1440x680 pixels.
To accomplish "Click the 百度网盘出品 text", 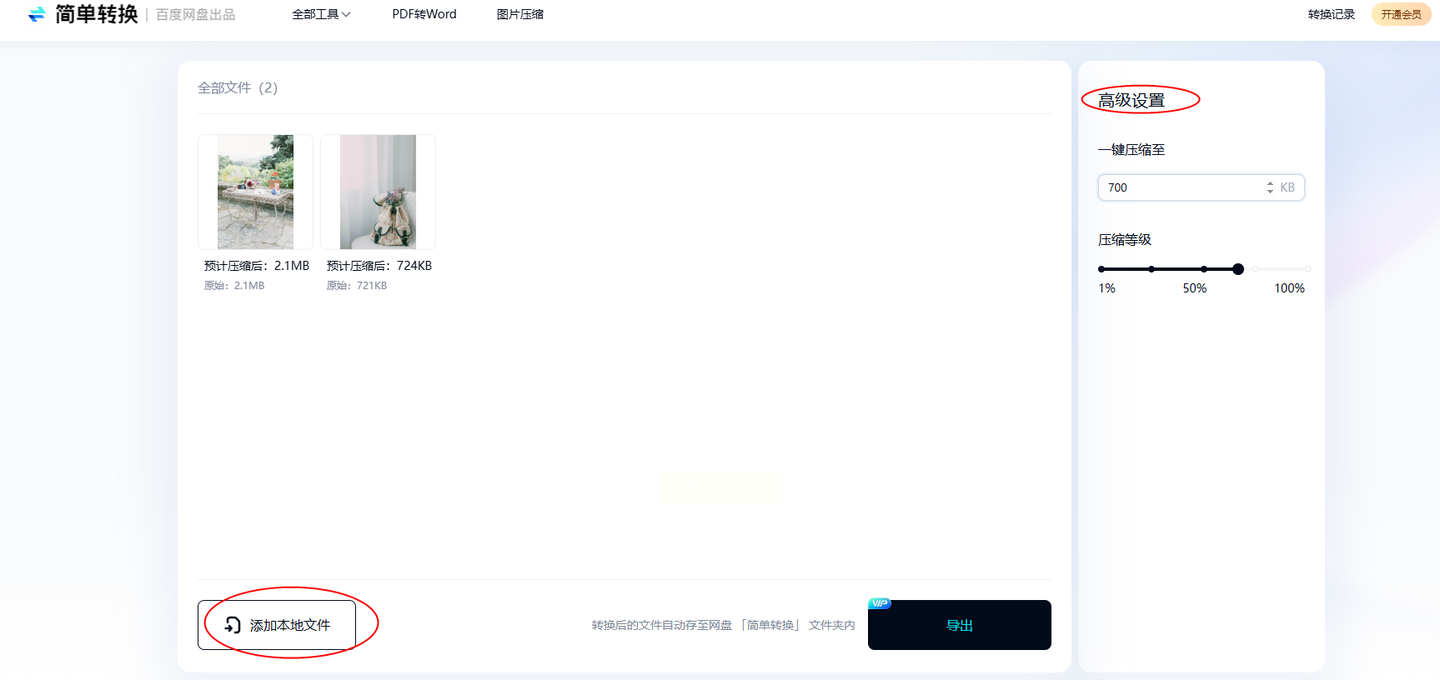I will click(x=196, y=15).
